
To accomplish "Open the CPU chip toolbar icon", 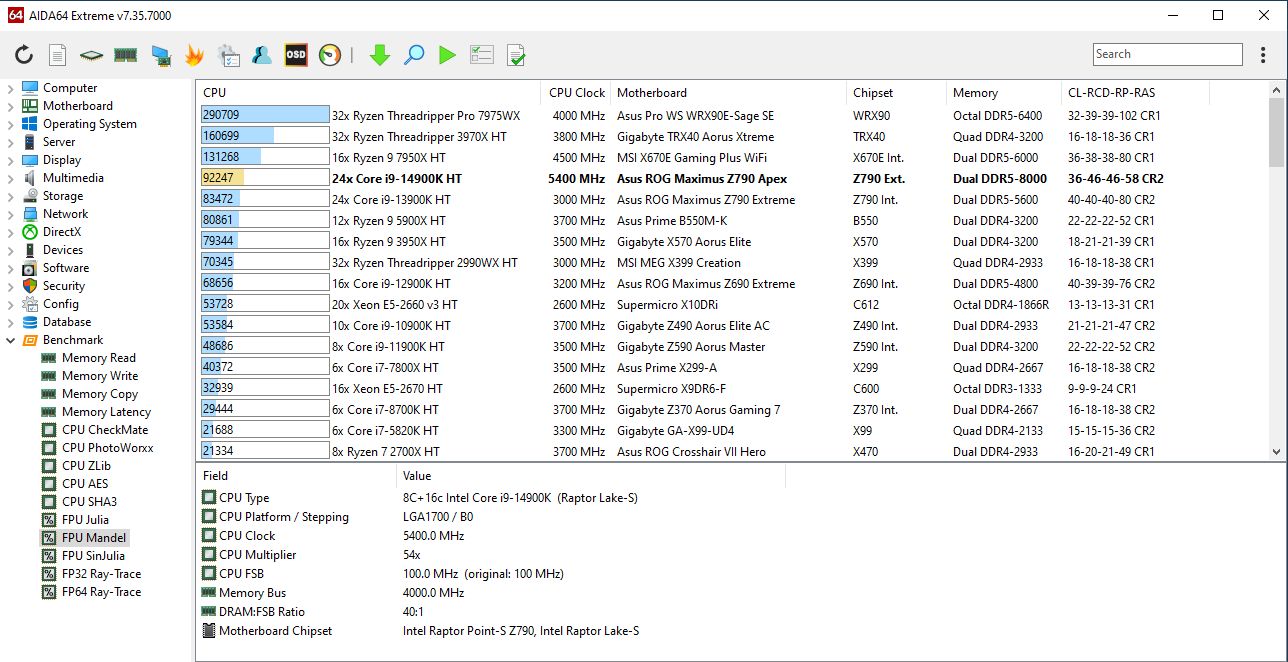I will [92, 55].
